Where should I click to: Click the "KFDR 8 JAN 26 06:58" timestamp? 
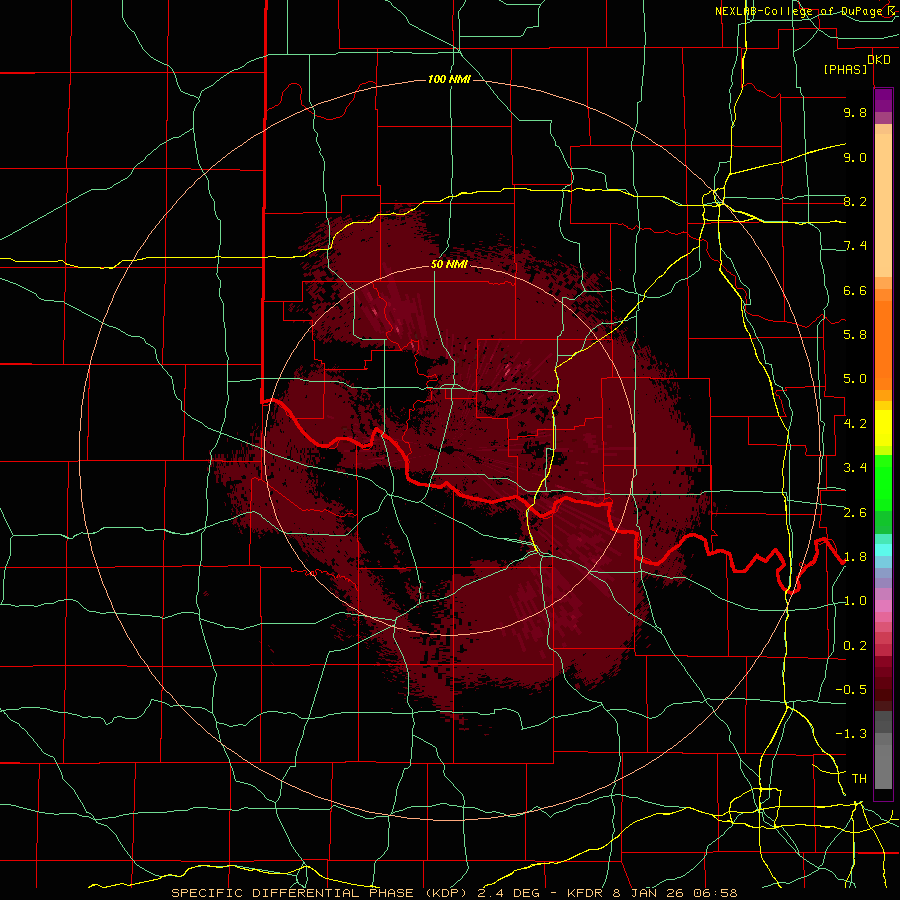coord(652,893)
